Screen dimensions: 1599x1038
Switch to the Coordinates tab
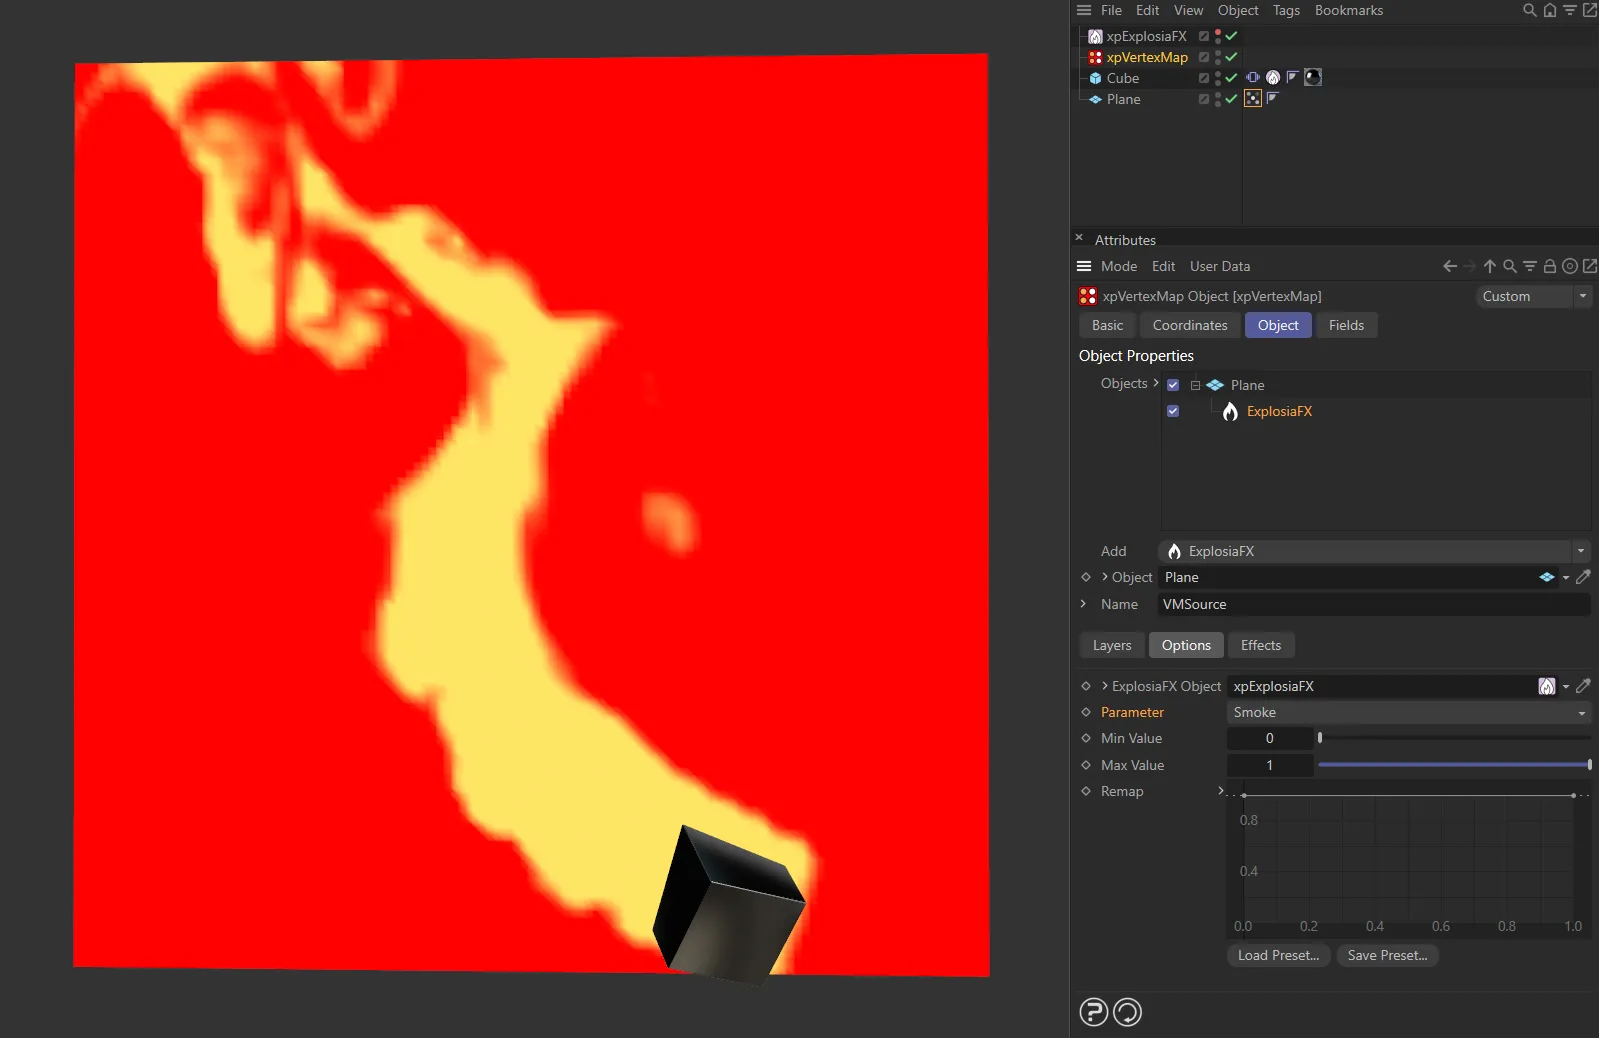click(1190, 325)
